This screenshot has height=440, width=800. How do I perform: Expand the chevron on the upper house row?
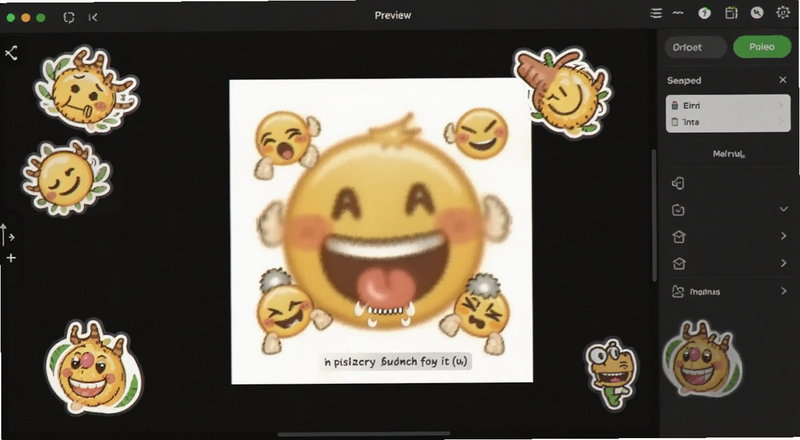click(x=784, y=236)
